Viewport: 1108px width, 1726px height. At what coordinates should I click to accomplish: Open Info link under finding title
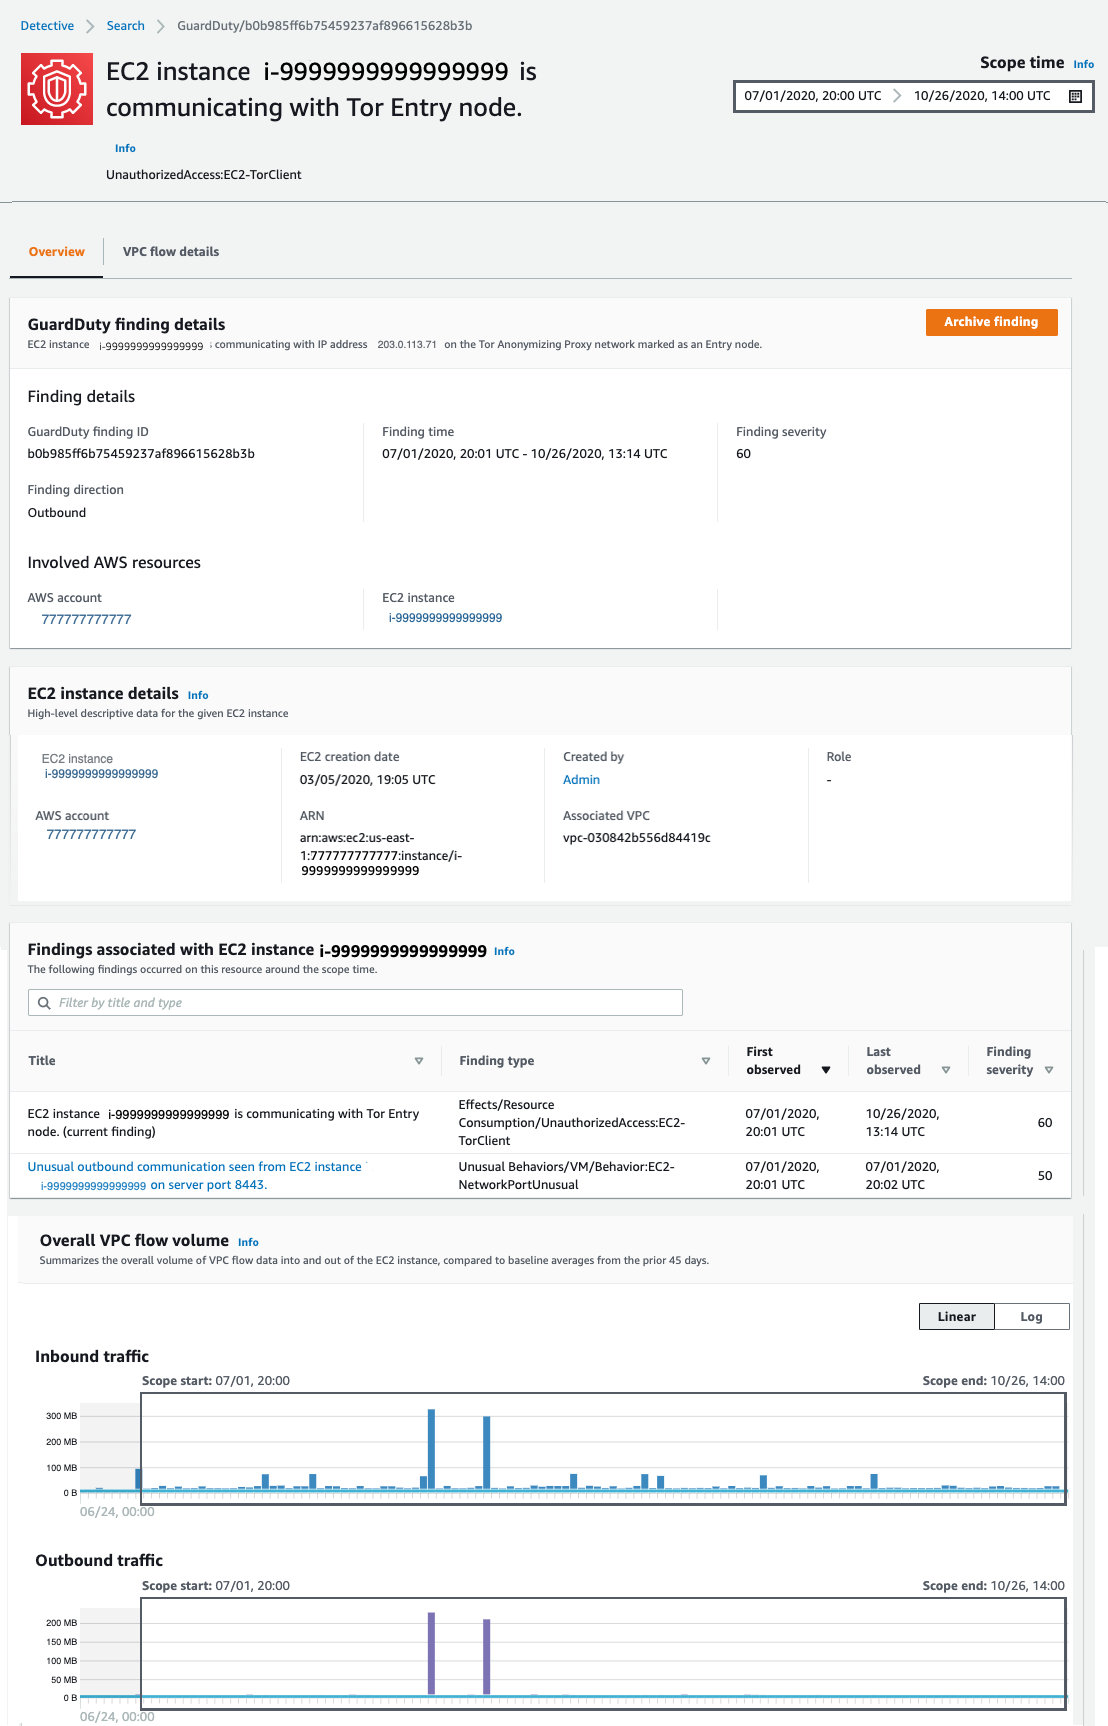(125, 148)
